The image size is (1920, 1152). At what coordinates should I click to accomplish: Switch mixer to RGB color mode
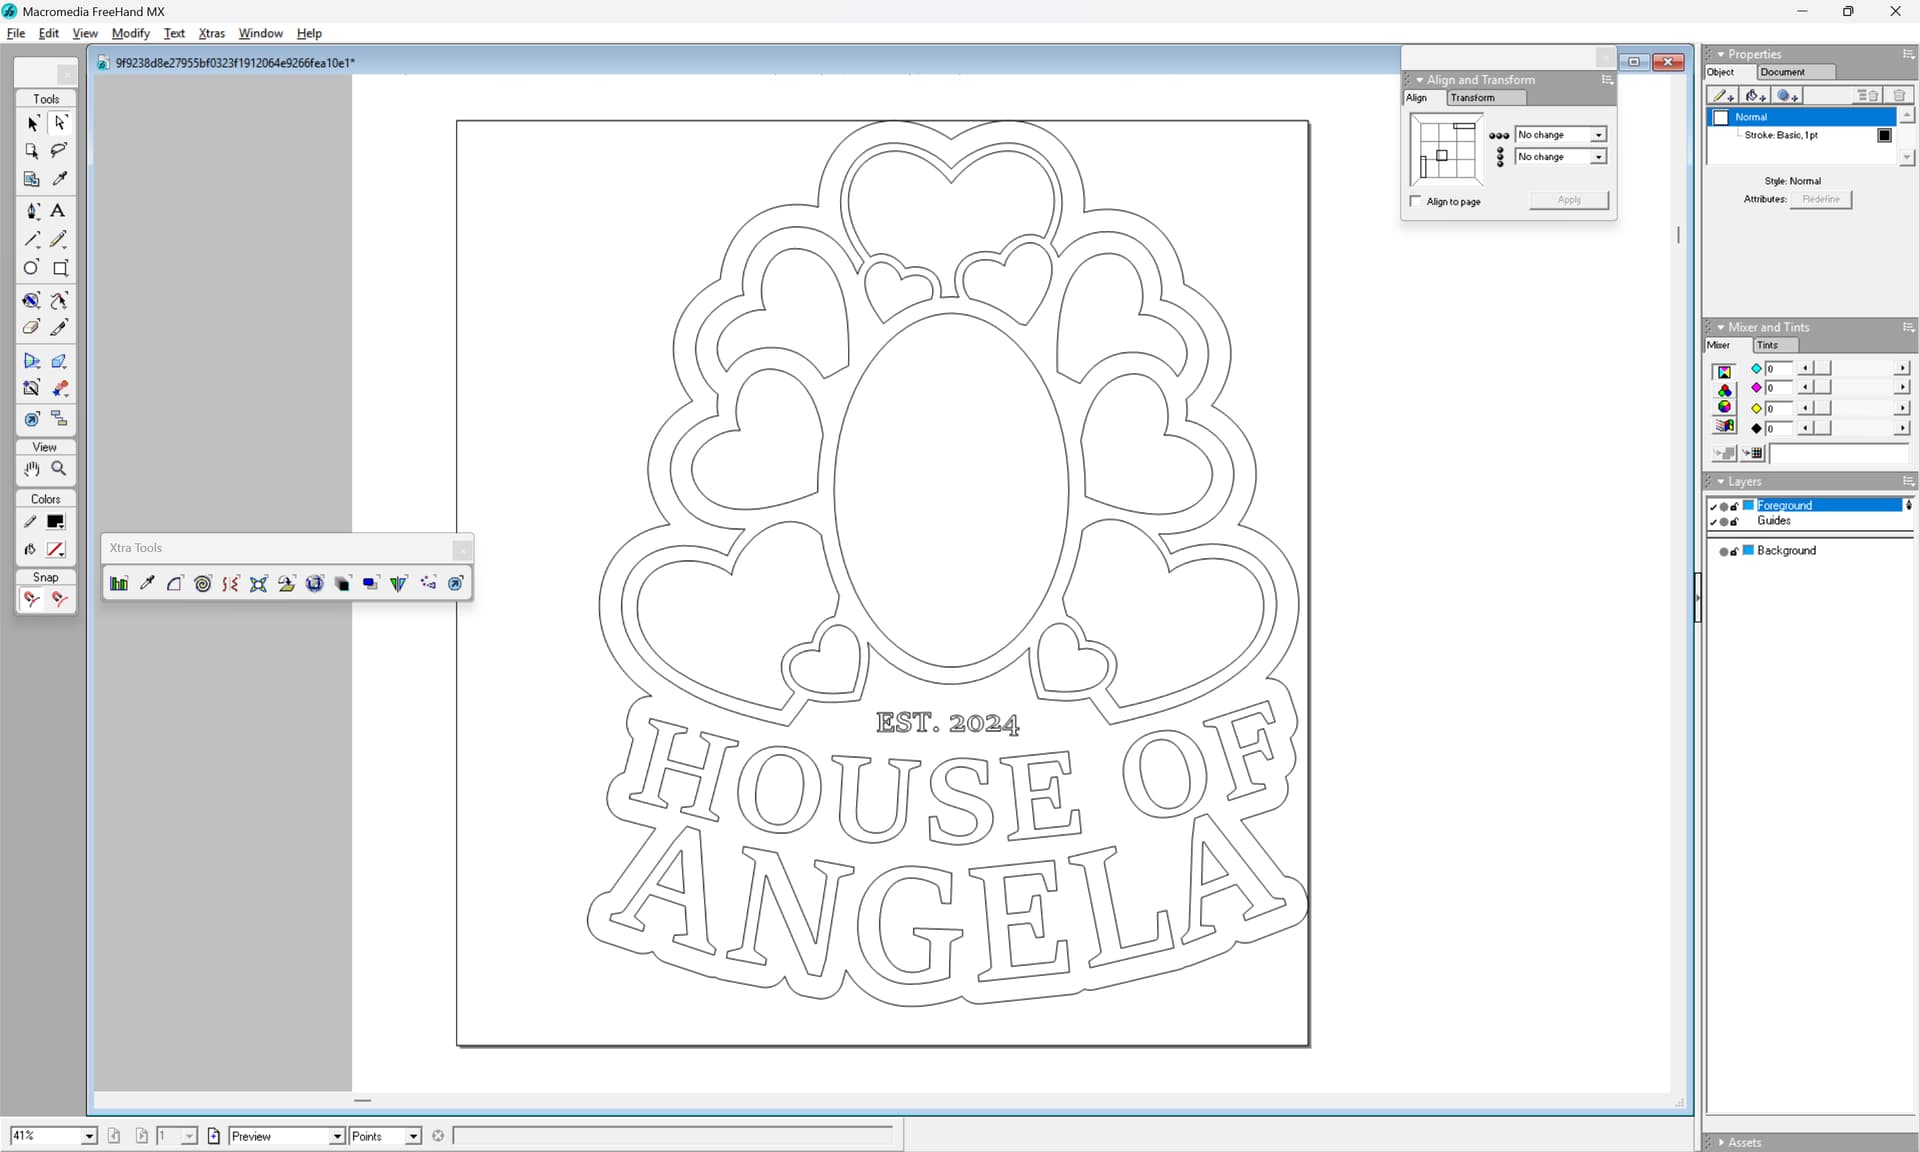click(x=1724, y=390)
